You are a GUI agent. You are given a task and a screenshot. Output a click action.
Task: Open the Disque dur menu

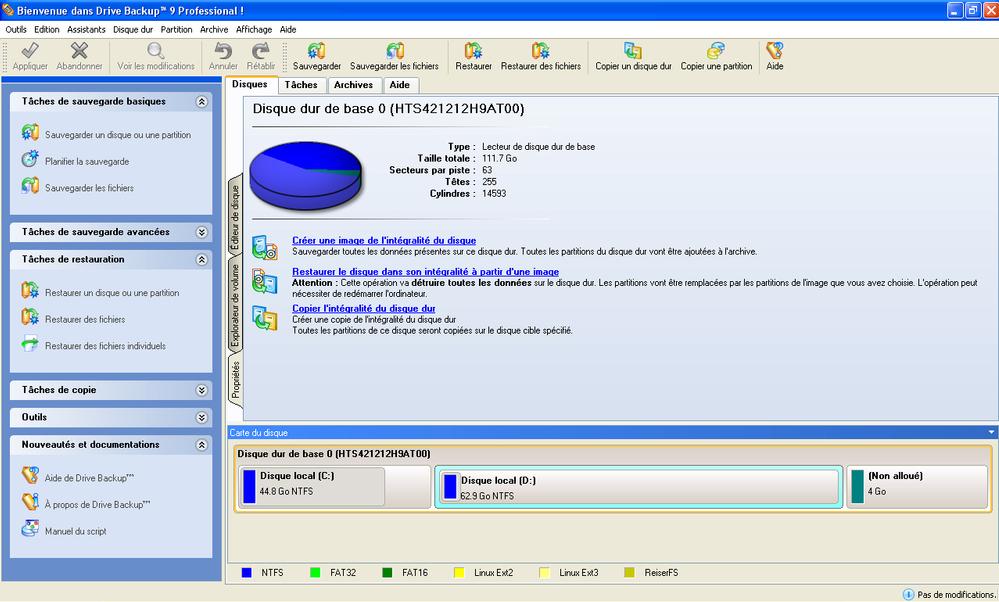pos(133,29)
